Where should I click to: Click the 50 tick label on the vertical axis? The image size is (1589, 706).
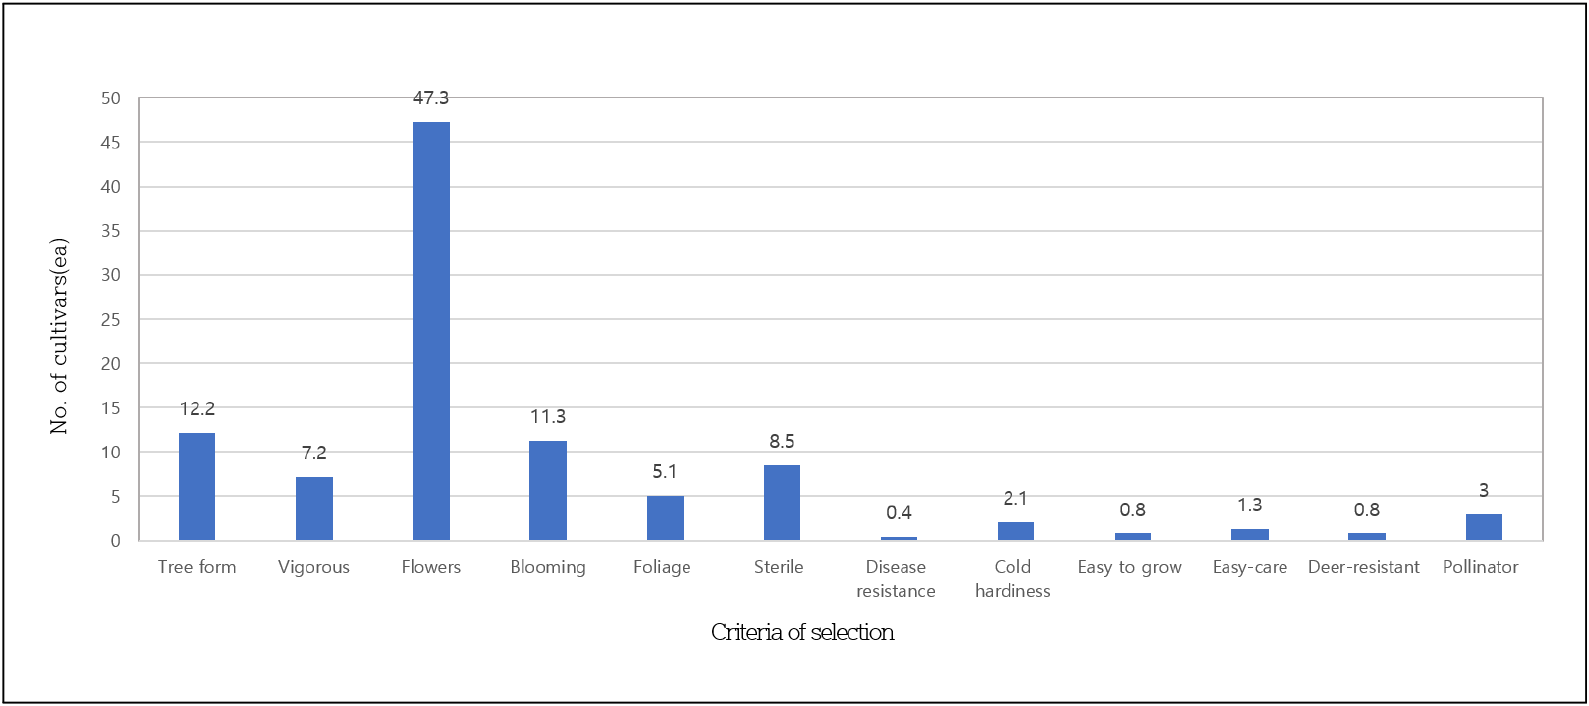coord(110,98)
